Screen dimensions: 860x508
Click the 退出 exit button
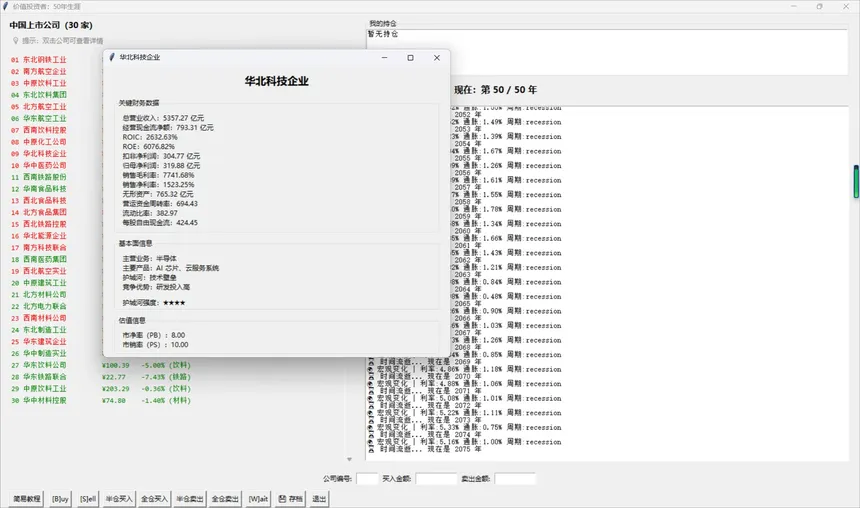pos(319,499)
